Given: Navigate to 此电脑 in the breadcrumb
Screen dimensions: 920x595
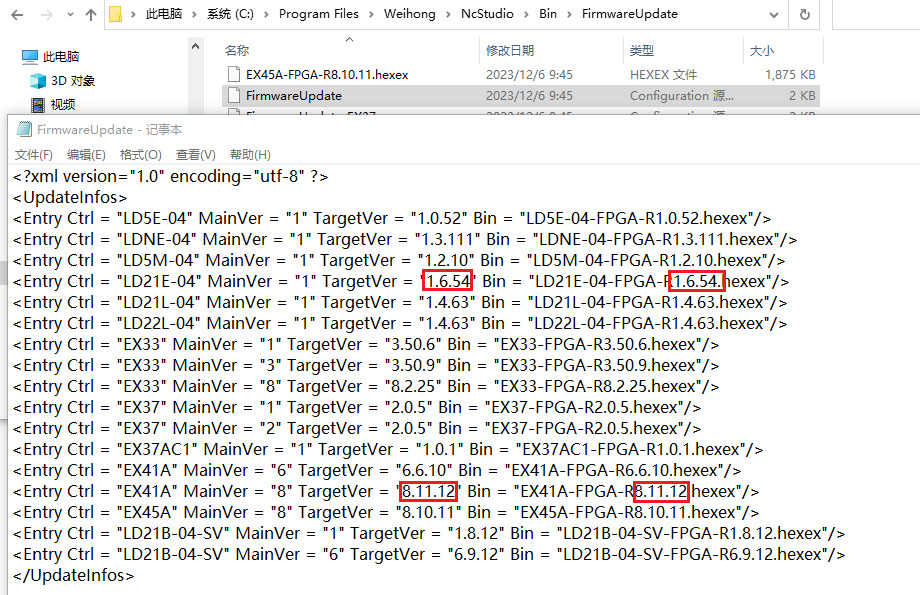Looking at the screenshot, I should 164,14.
